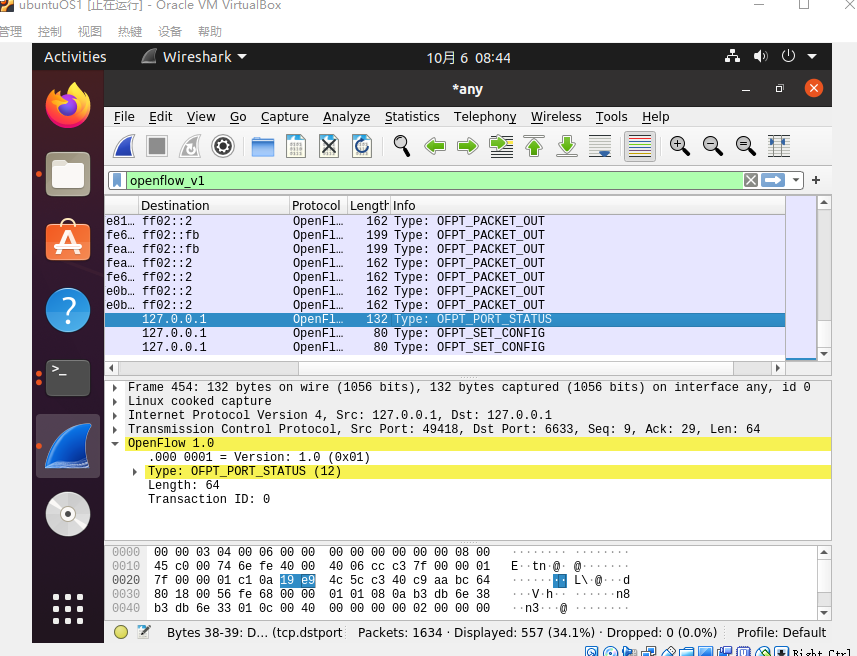Viewport: 857px width, 656px height.
Task: Open a capture file folder icon
Action: [x=263, y=147]
